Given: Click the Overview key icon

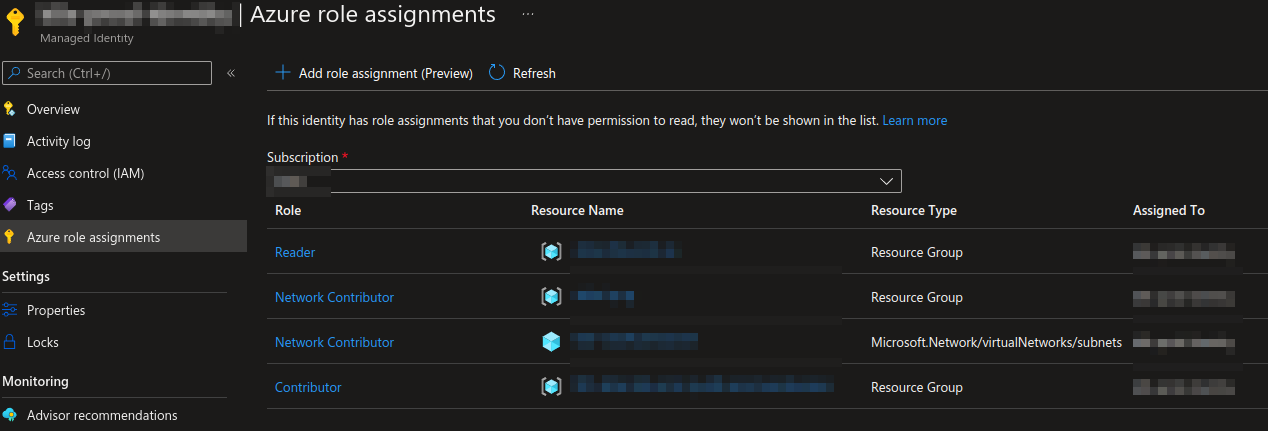Looking at the screenshot, I should [10, 109].
